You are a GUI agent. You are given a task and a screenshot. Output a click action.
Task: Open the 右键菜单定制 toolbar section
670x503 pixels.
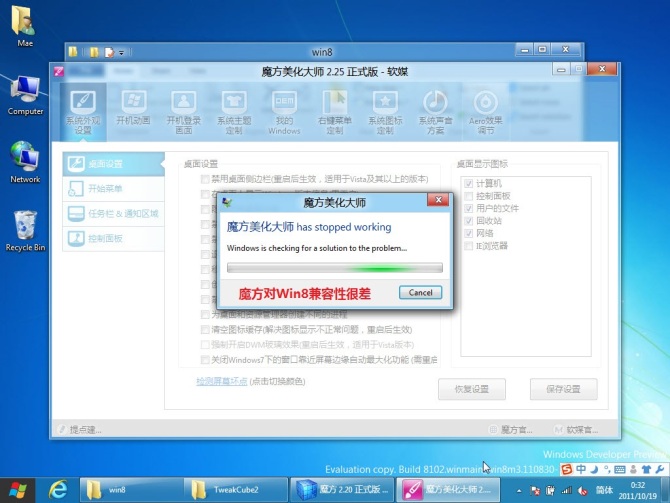pyautogui.click(x=335, y=112)
